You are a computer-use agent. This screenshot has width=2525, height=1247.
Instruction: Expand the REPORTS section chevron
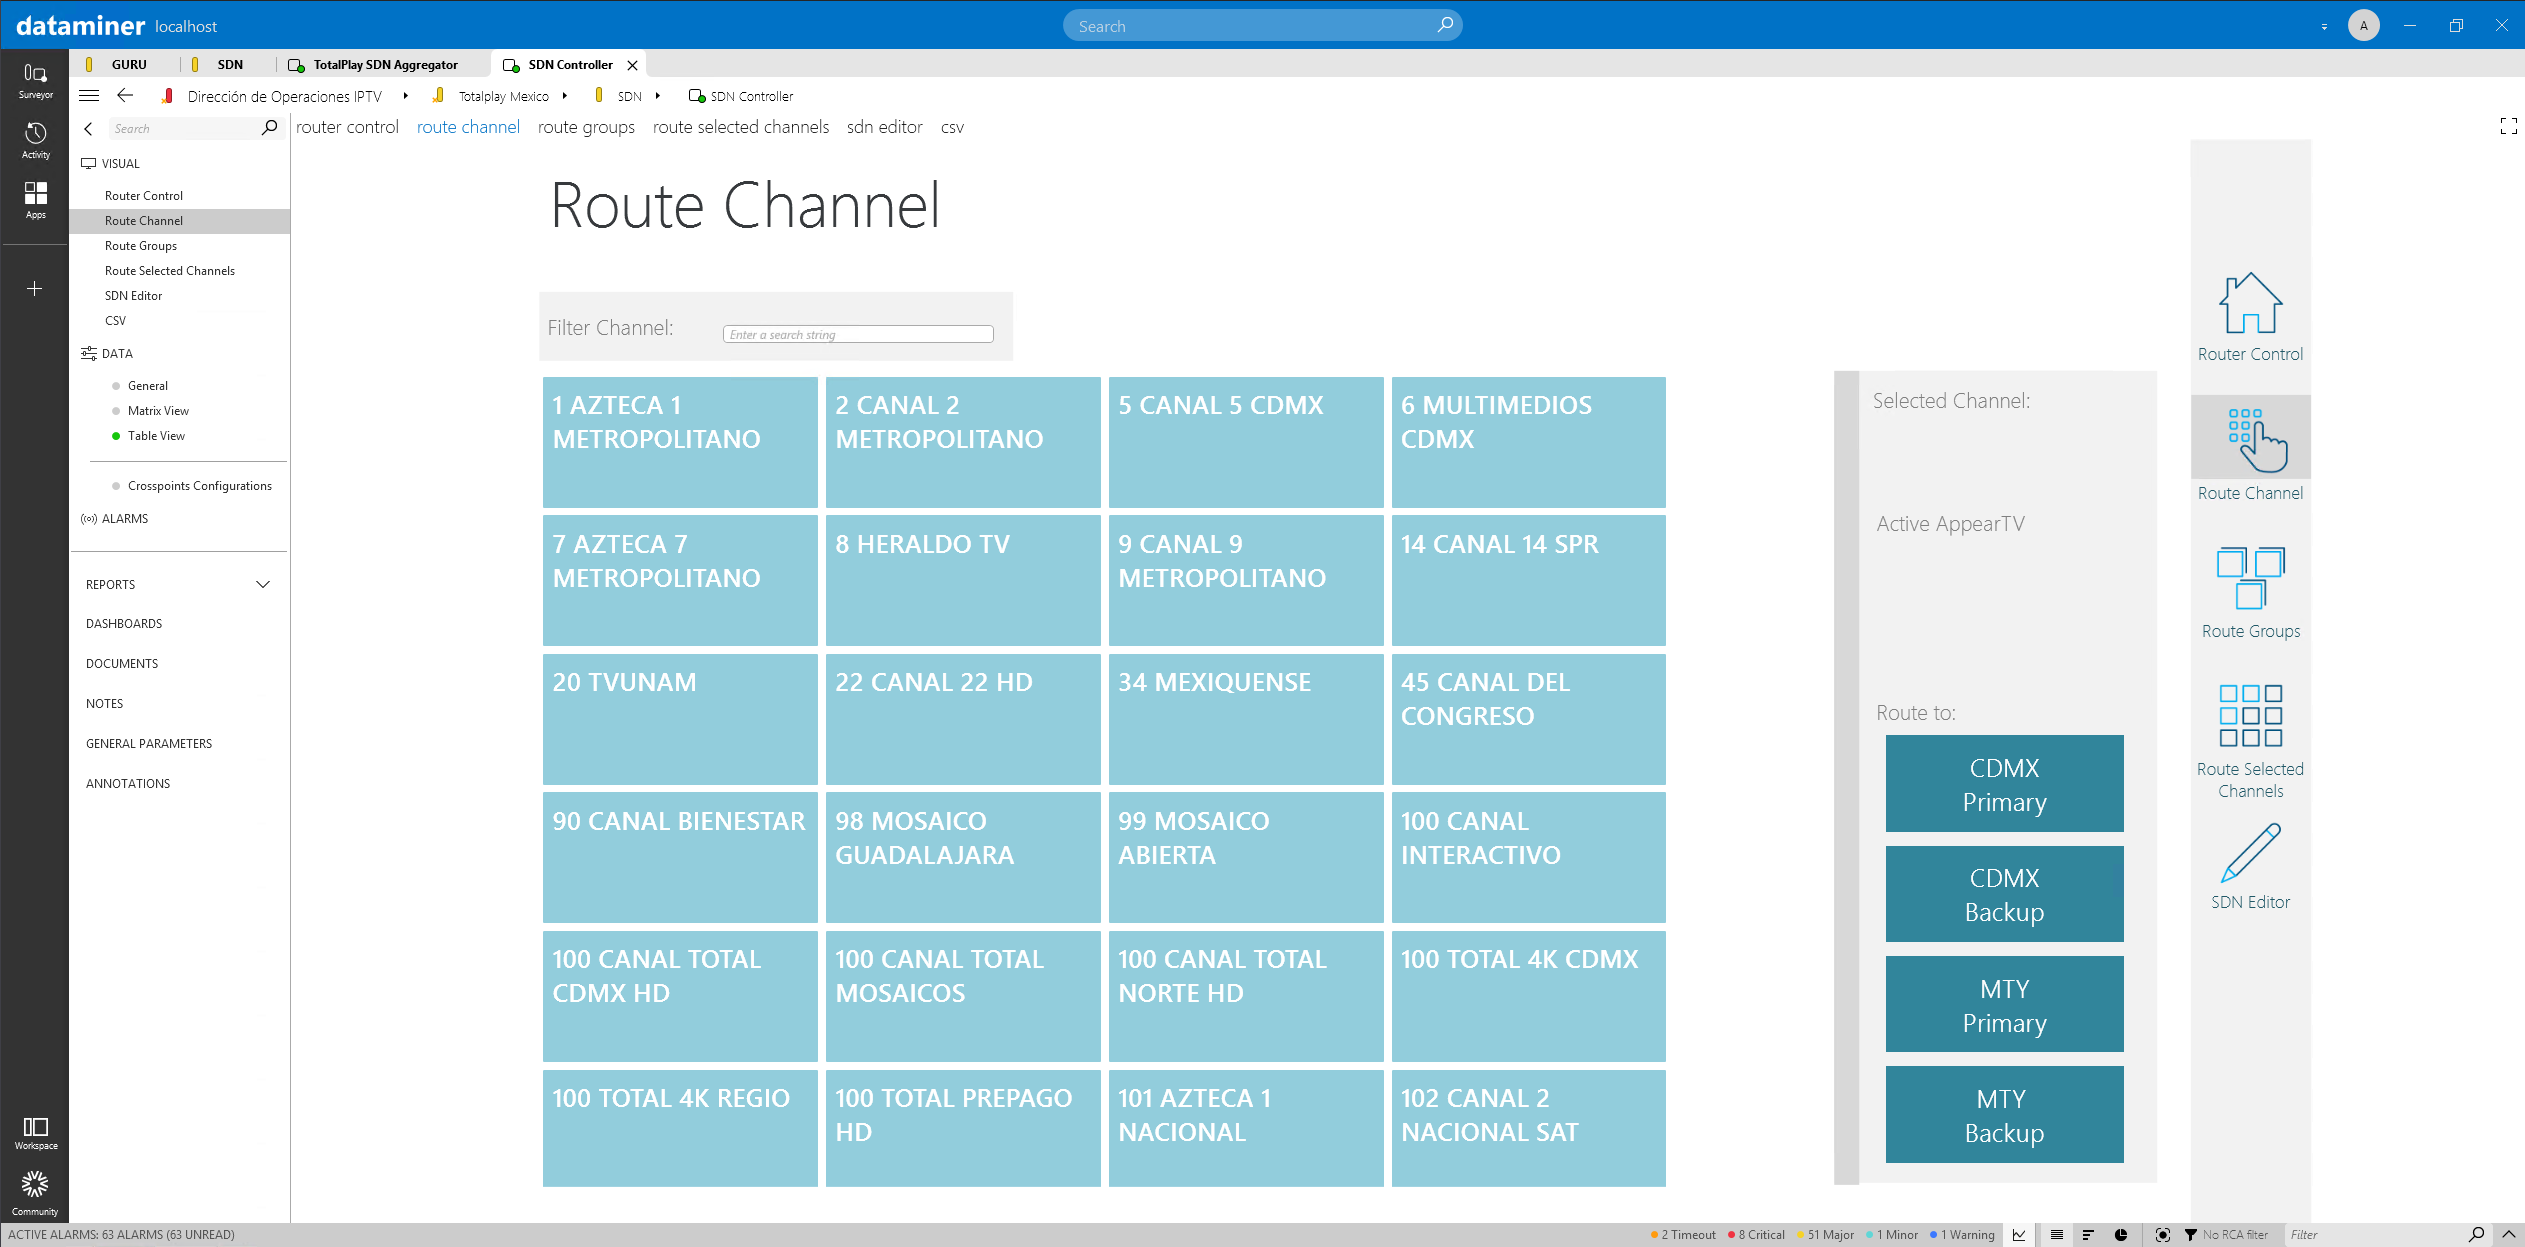[263, 585]
